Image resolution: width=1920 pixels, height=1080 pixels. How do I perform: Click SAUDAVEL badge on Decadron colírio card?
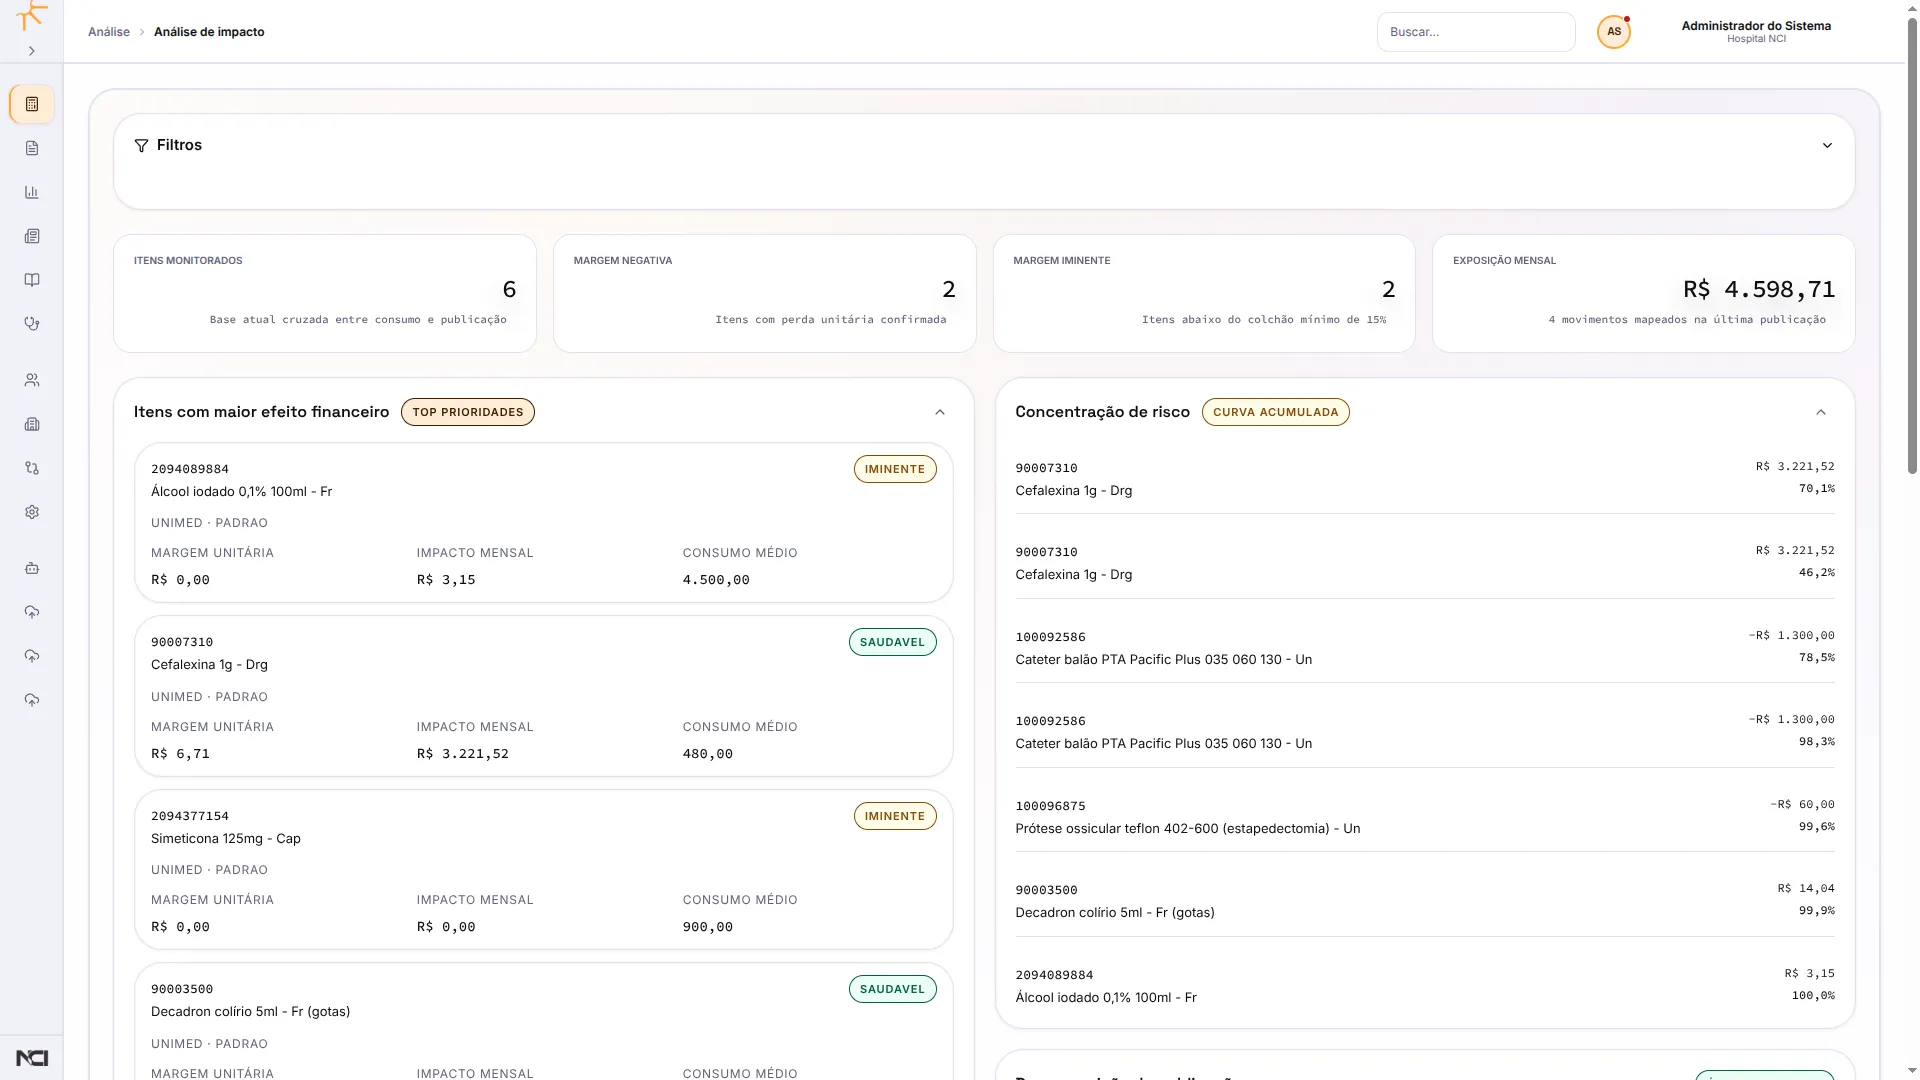[893, 989]
